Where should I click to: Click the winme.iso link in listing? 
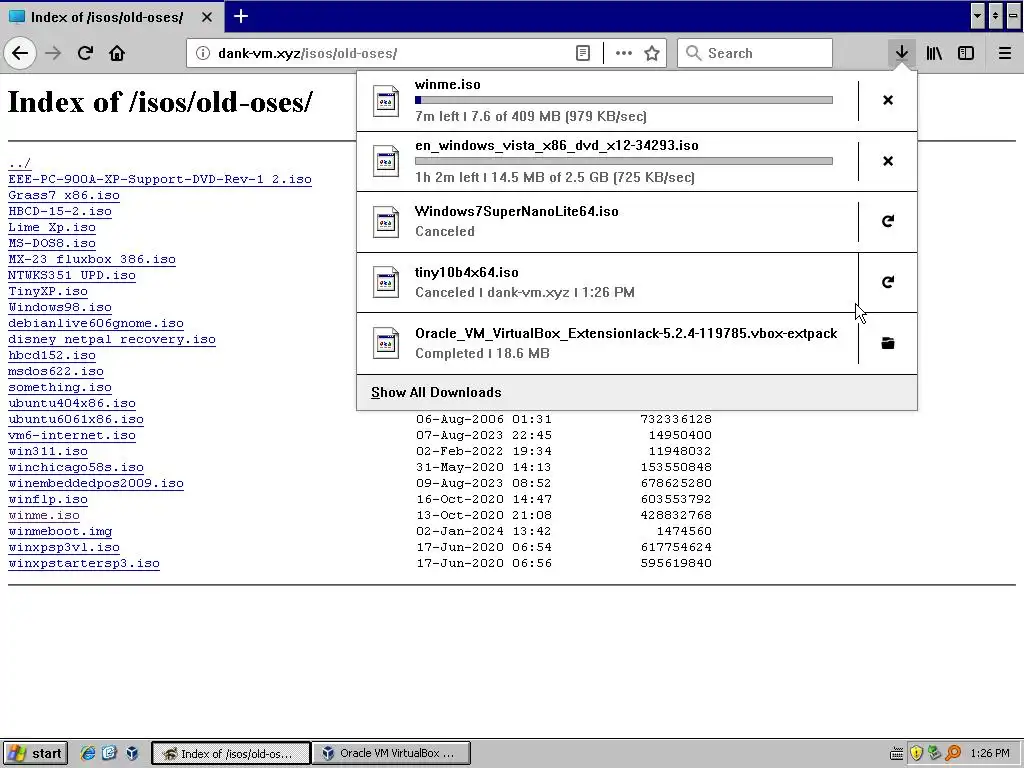click(x=44, y=515)
